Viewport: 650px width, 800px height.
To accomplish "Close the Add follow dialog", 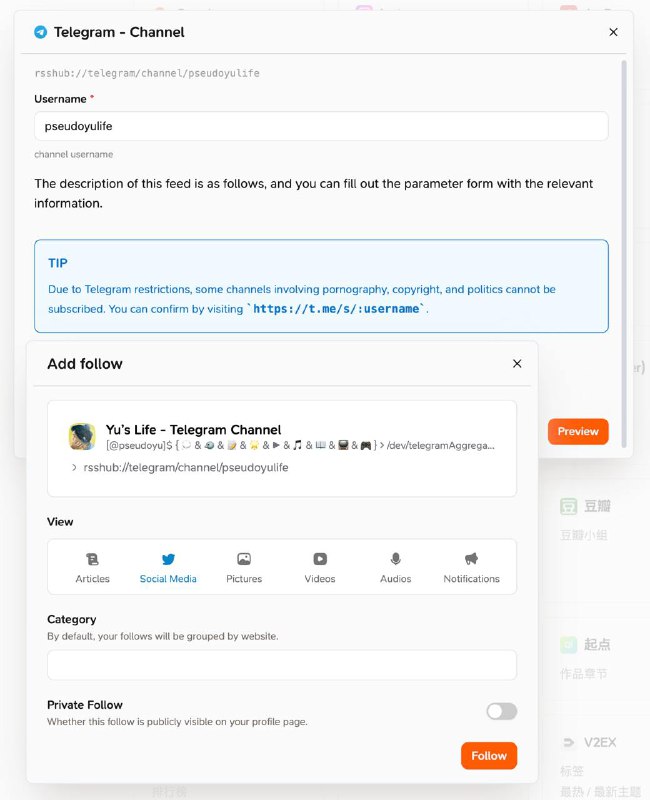I will [517, 364].
